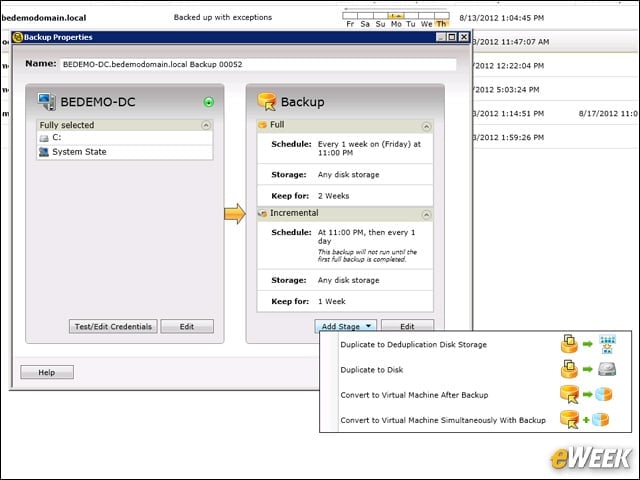Click 'Backed up with exceptions' status in background list
Screen dimensions: 640x480
click(223, 17)
